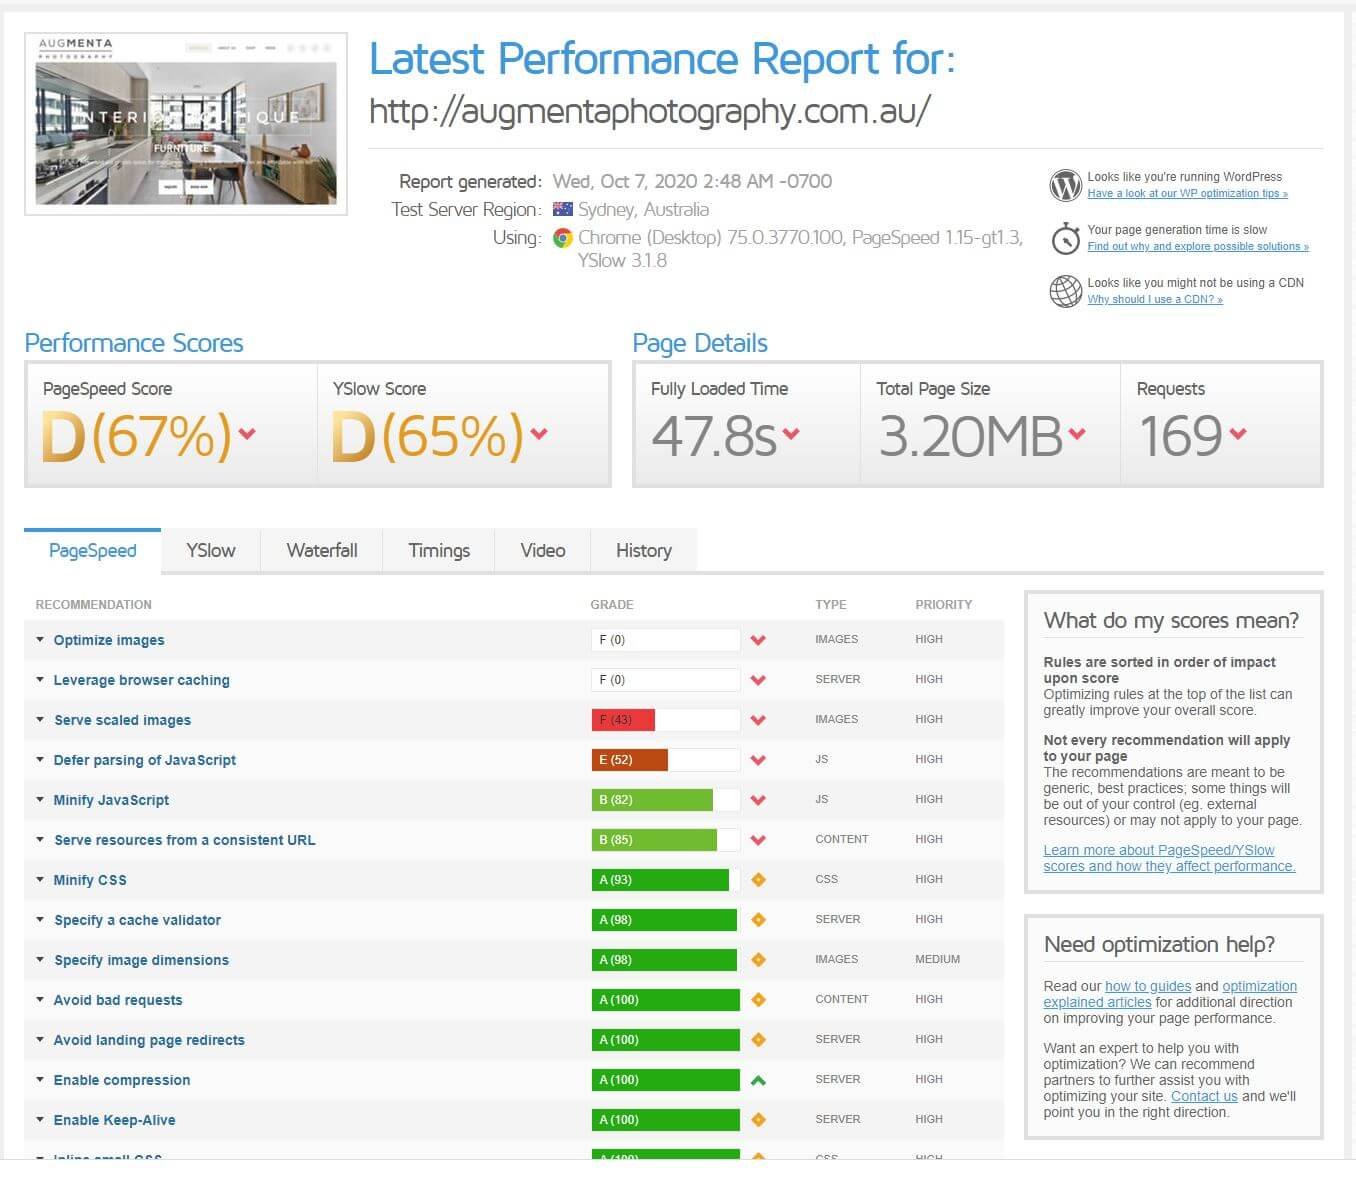This screenshot has width=1356, height=1180.
Task: Open the 'how to guides' link
Action: [1148, 986]
